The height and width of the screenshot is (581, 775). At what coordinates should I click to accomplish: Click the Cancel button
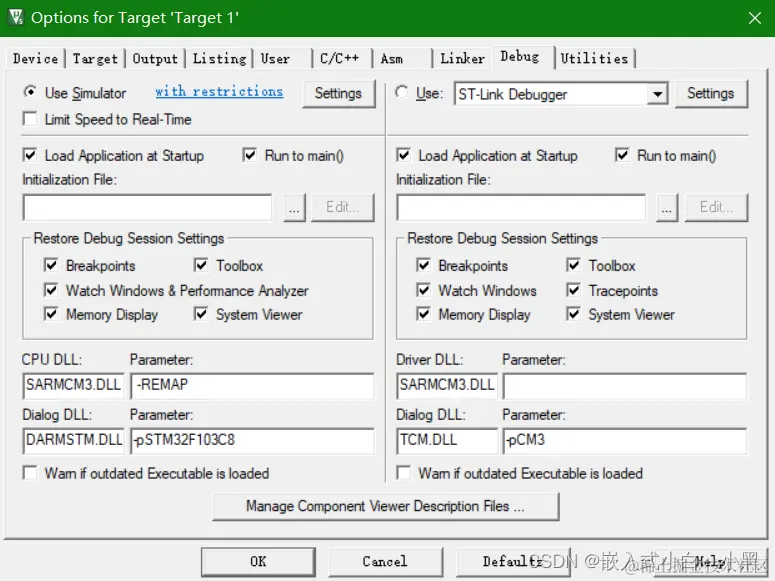click(385, 562)
